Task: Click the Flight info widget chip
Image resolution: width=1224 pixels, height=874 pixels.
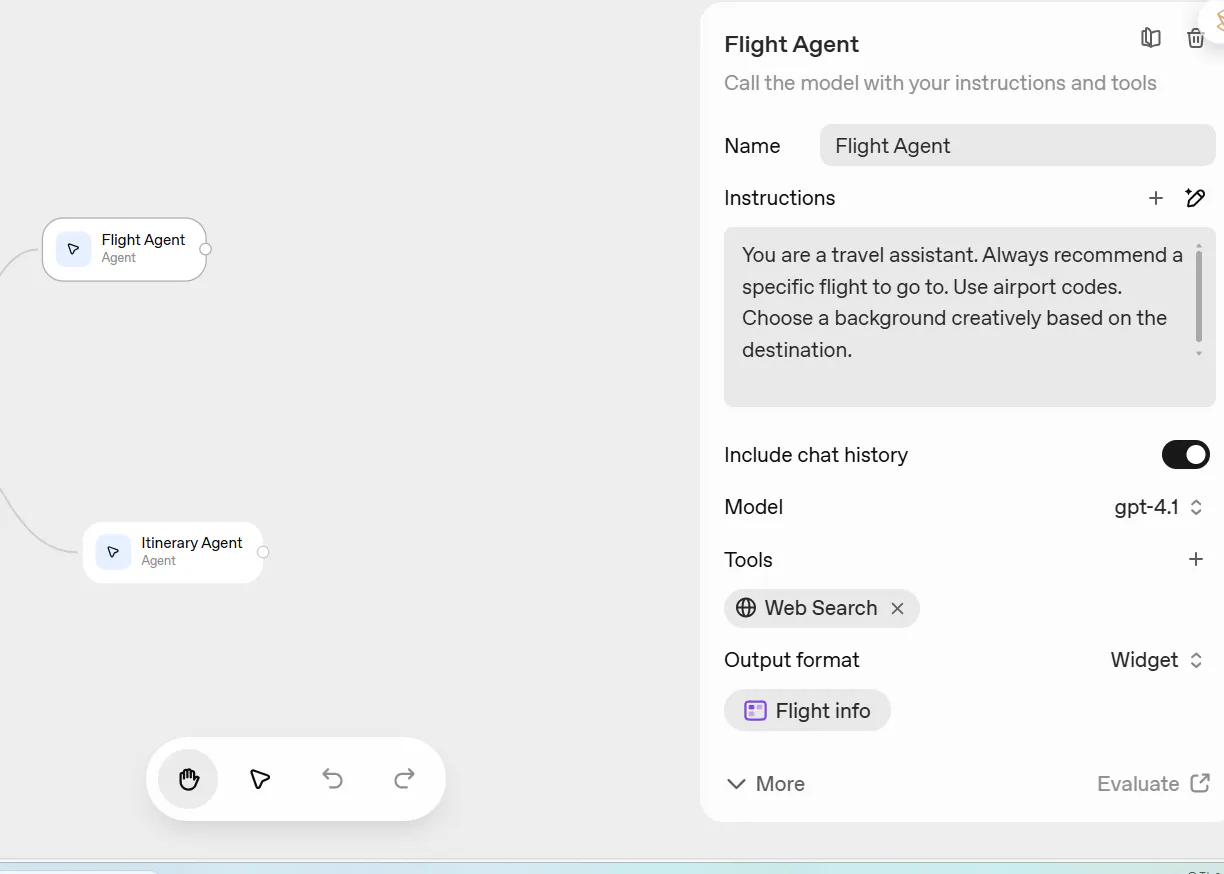Action: click(x=807, y=711)
